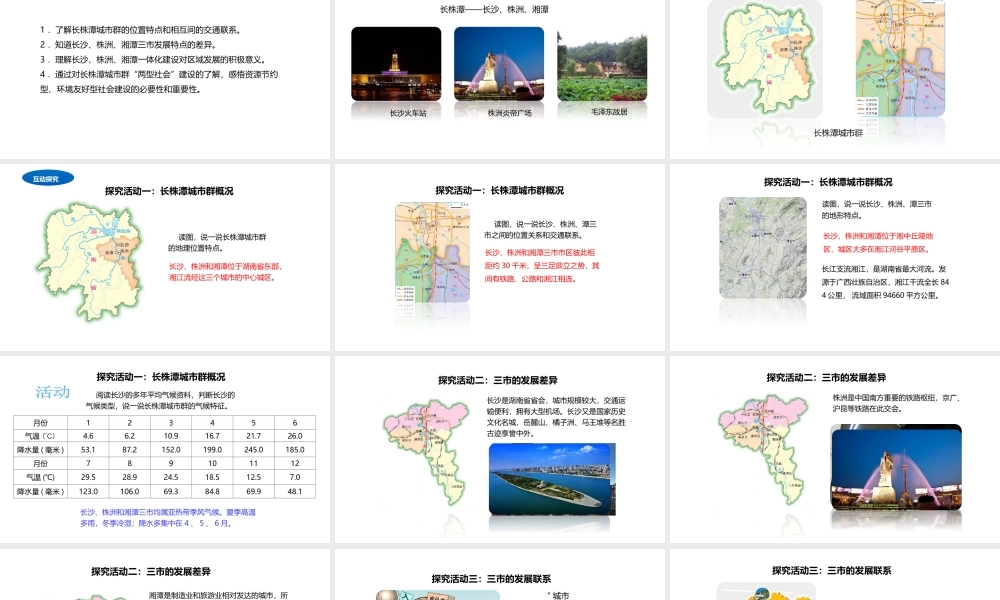Click the paragraph 长沙是湖南省省会，城市规模较大
Viewport: 1000px width, 600px height.
(x=556, y=417)
